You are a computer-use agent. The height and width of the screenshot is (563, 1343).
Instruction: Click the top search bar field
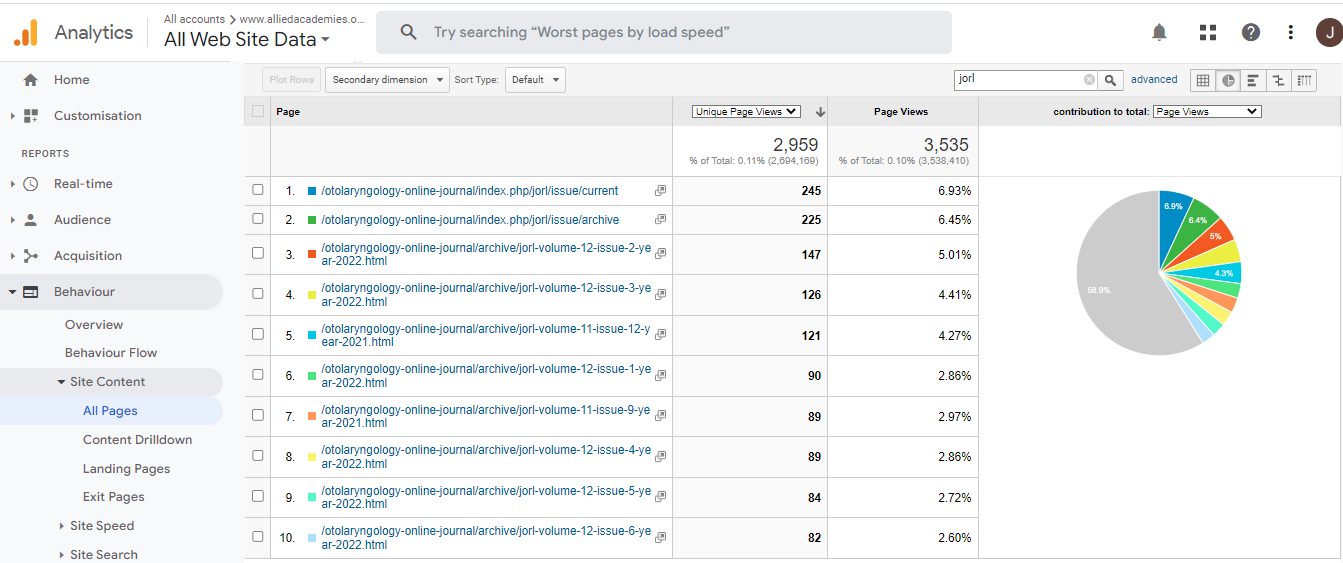pos(663,32)
